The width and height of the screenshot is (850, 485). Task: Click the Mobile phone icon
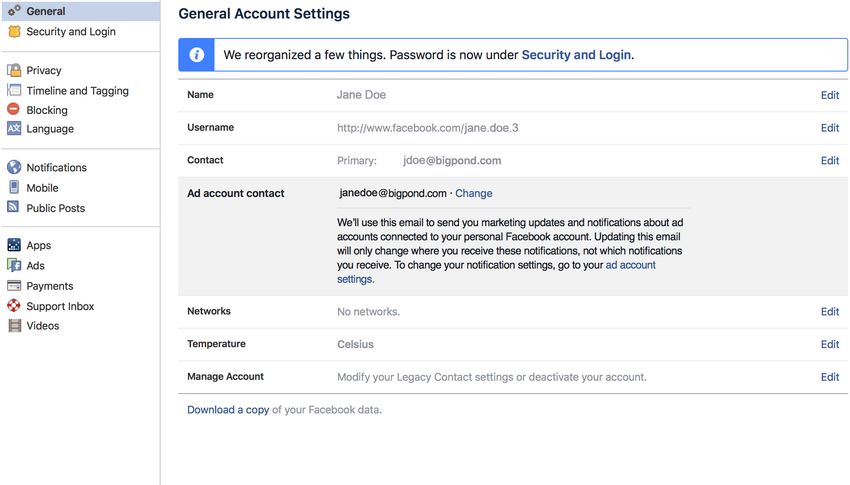(14, 187)
